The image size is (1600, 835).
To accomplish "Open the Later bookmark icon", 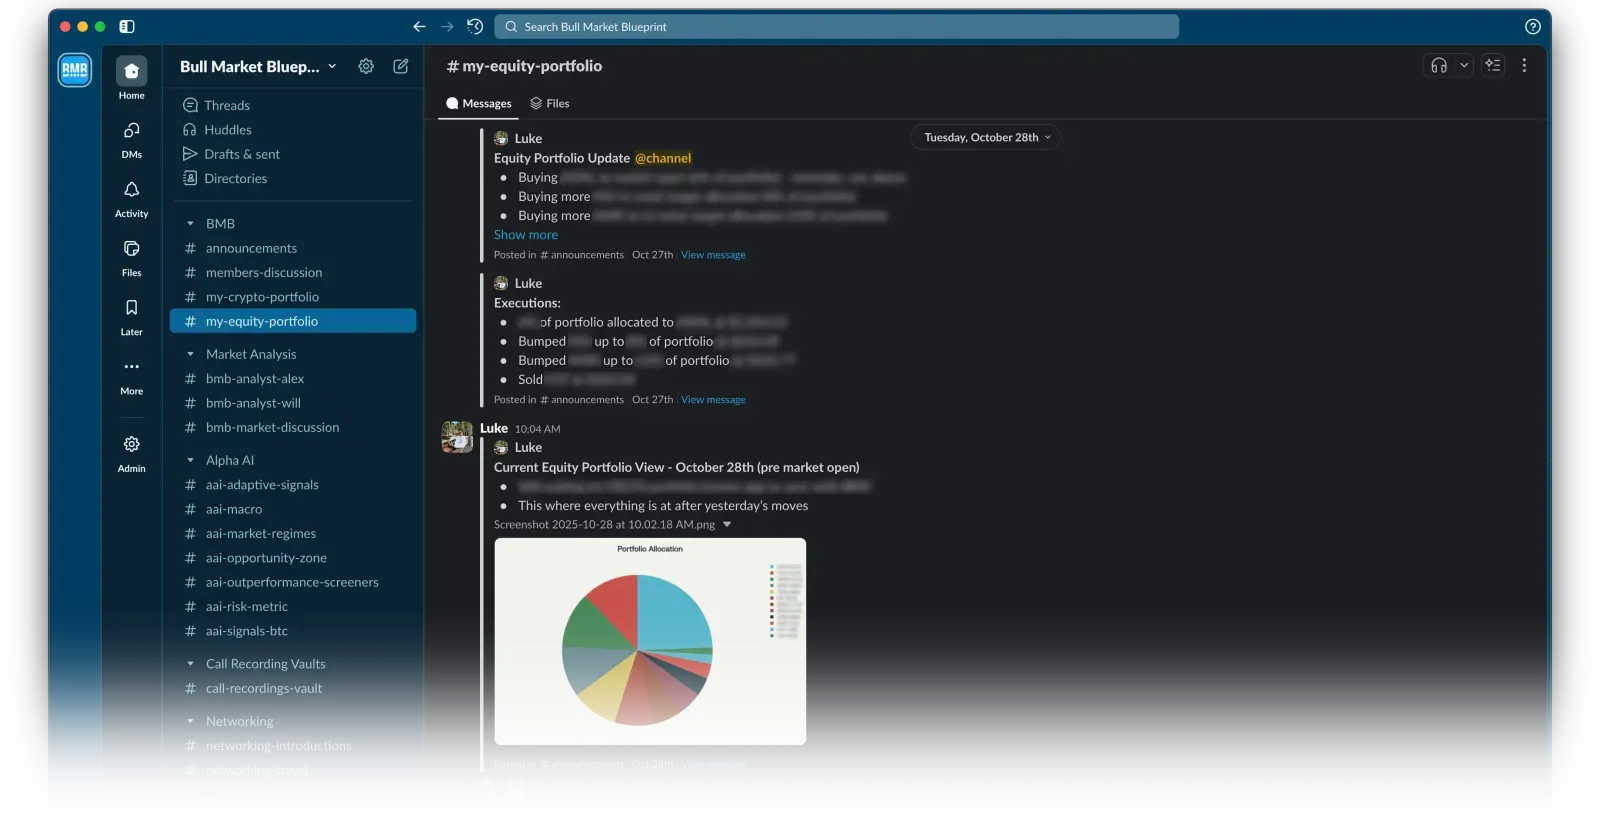I will pos(131,308).
